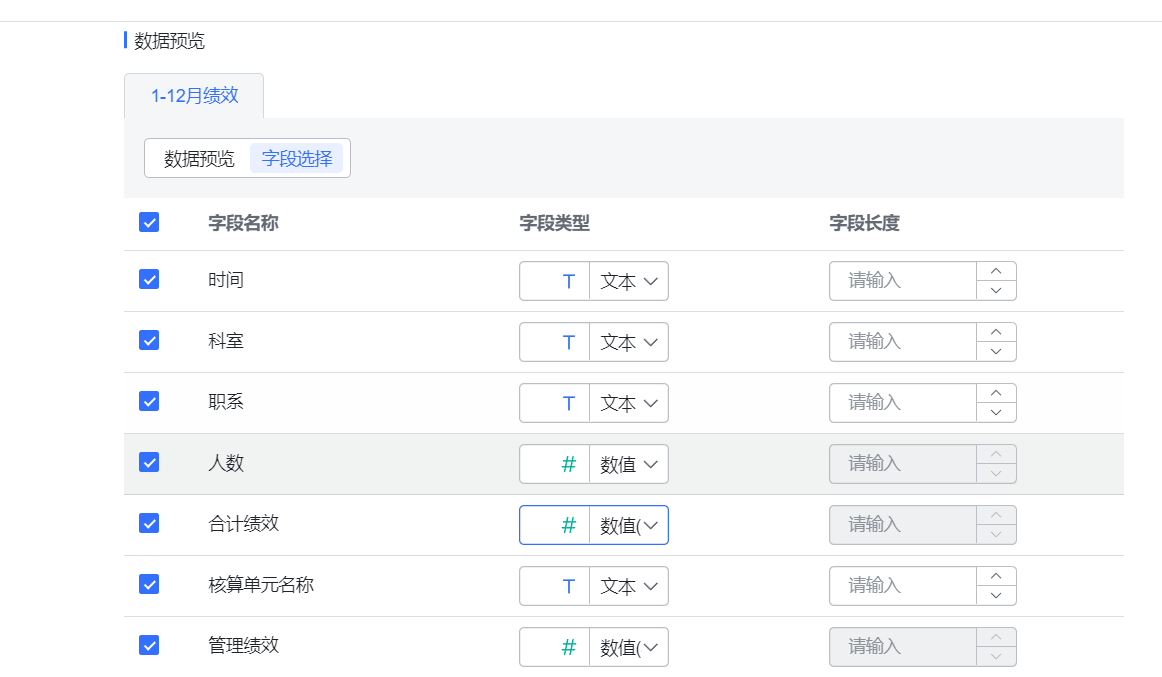Click the numeric # icon for 管理绩效
The width and height of the screenshot is (1162, 677).
pos(568,647)
